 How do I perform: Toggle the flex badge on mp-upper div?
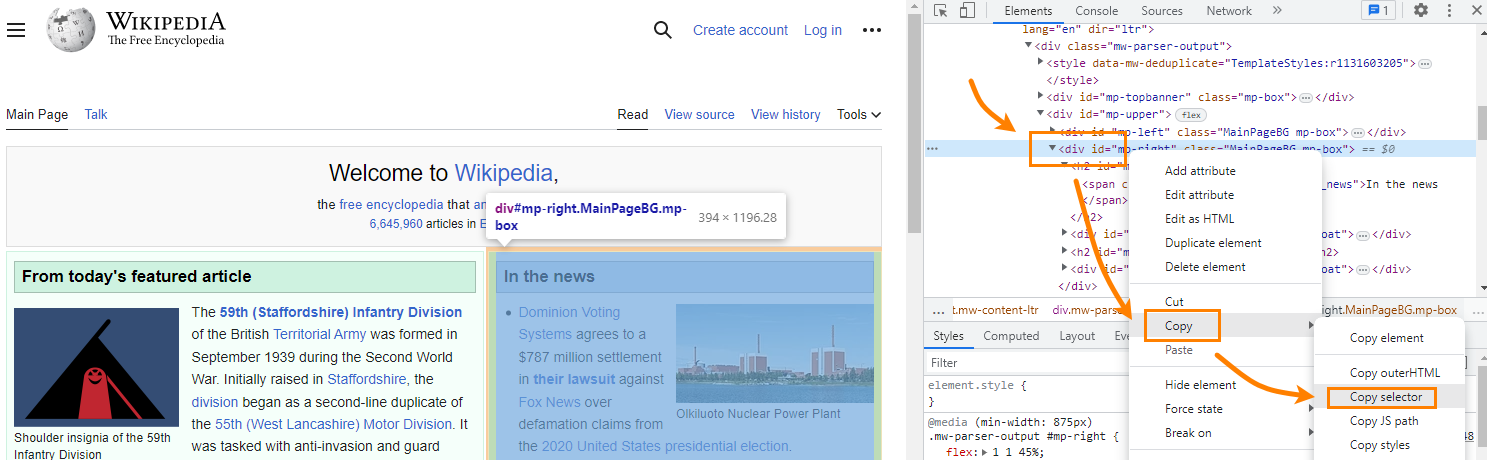(x=1192, y=115)
